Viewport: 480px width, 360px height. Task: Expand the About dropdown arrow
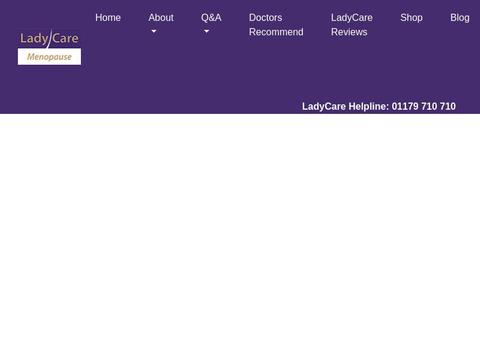[154, 32]
